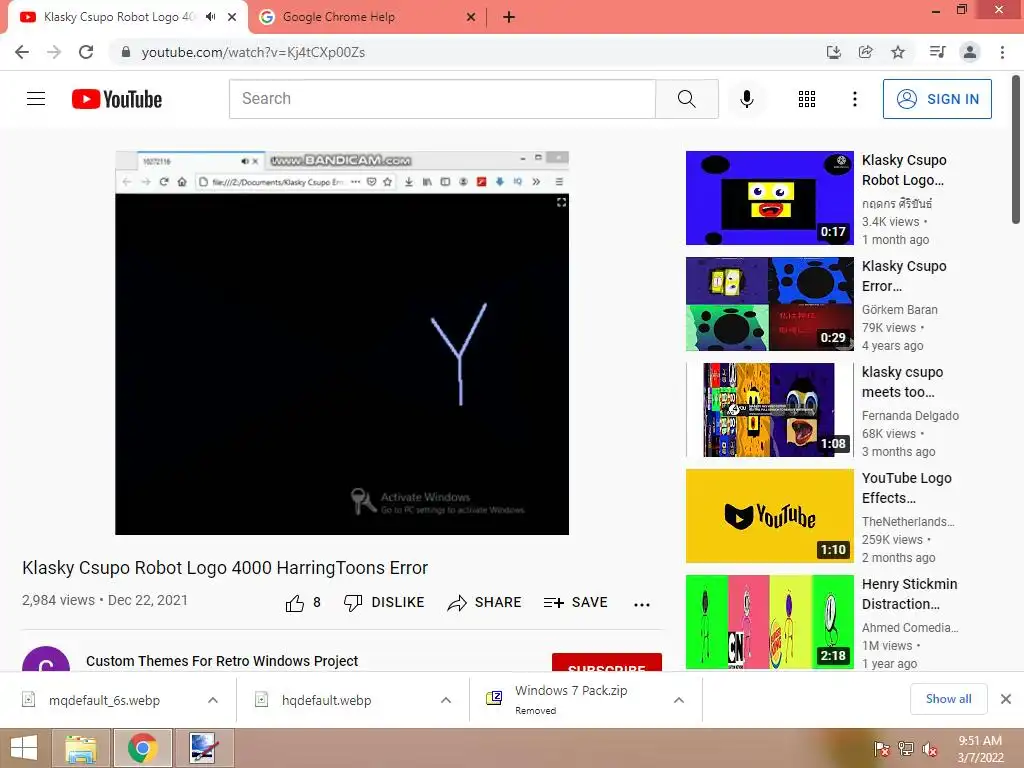This screenshot has width=1024, height=768.
Task: Close the Klasky Csupo Robot Logo tab
Action: pyautogui.click(x=232, y=17)
